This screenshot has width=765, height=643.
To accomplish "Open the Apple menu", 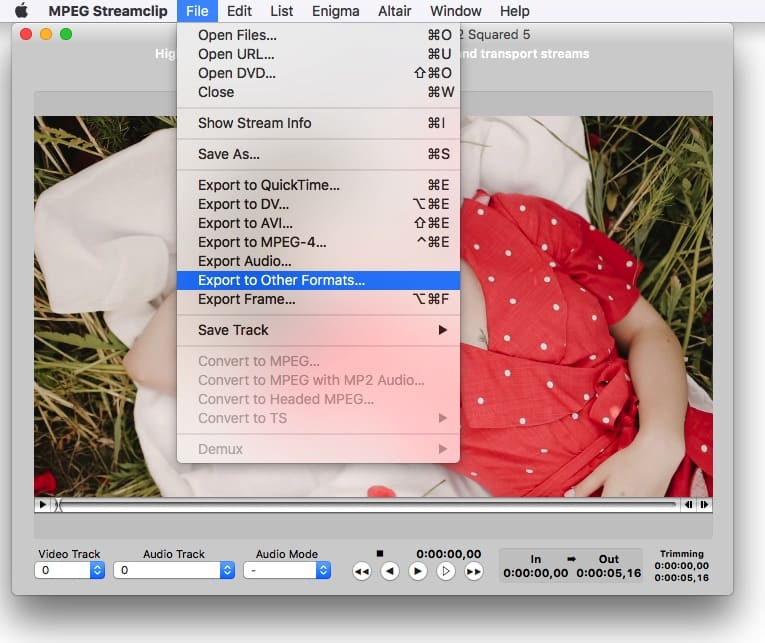I will (21, 11).
